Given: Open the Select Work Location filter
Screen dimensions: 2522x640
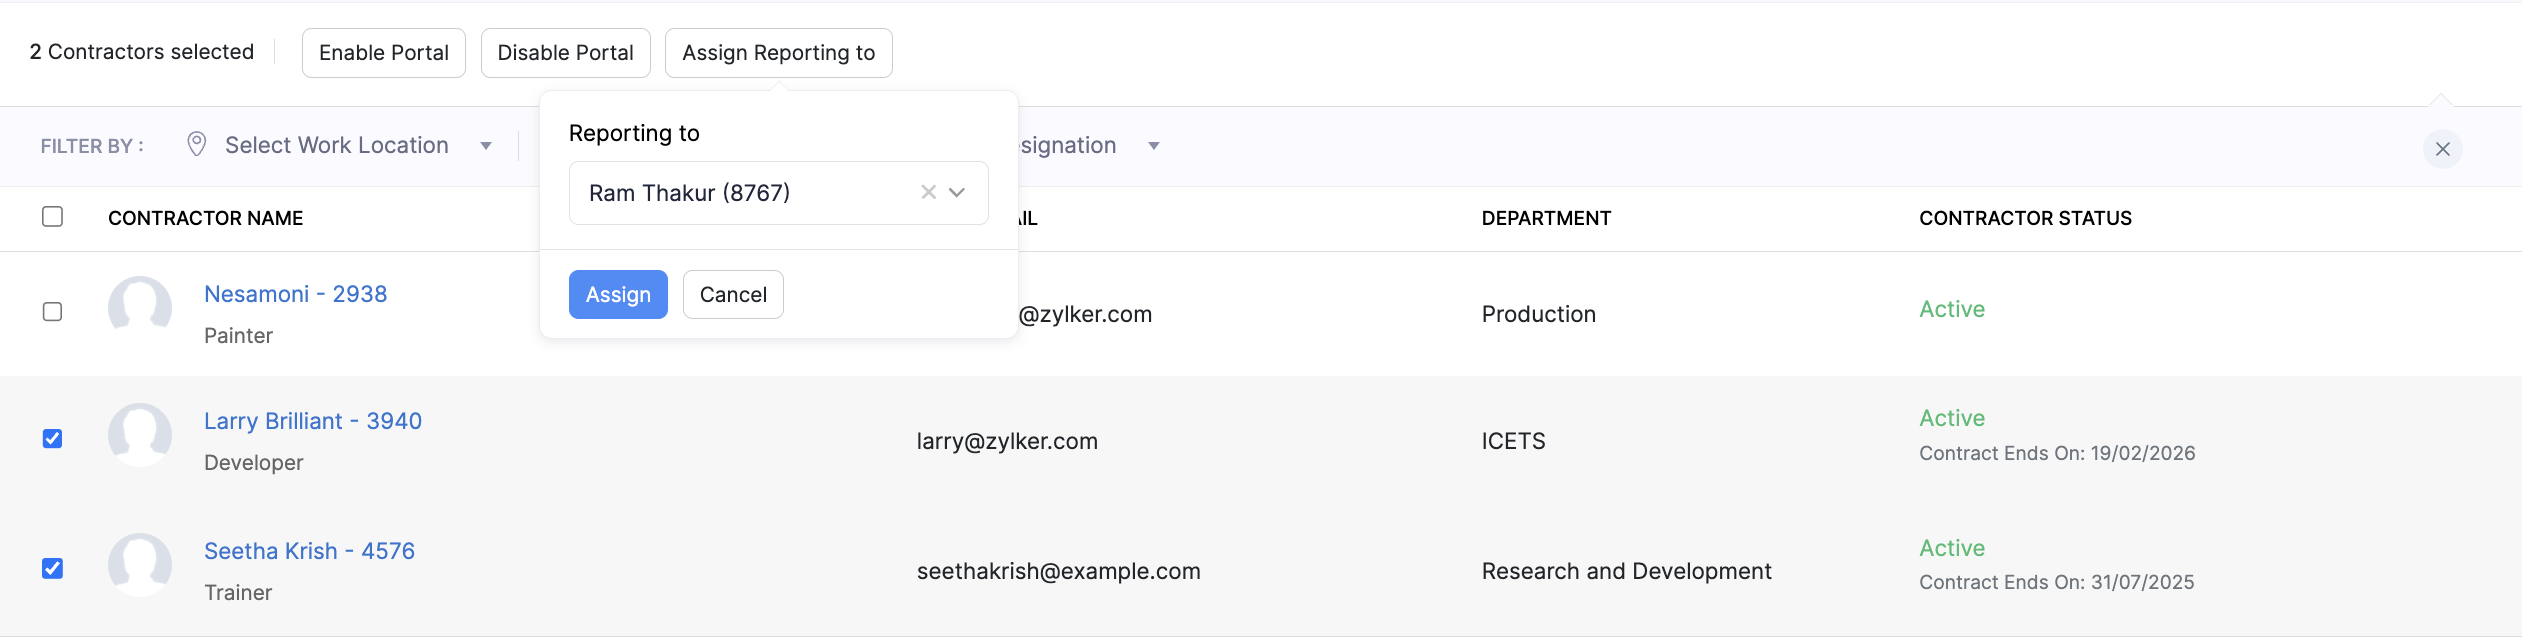Looking at the screenshot, I should 335,144.
